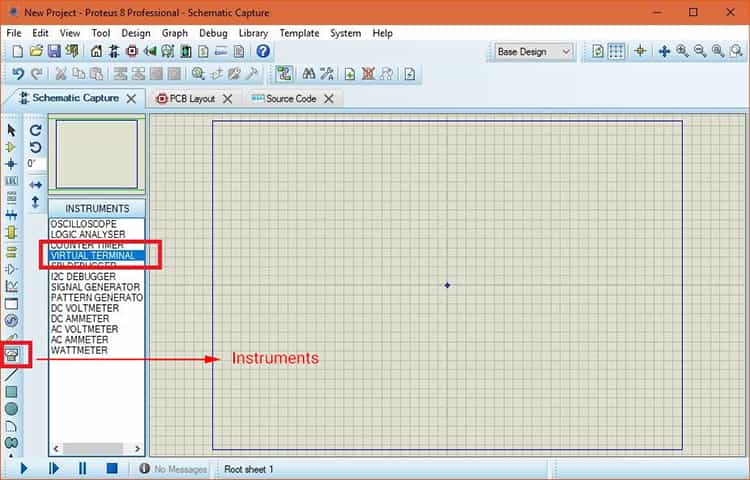750x480 pixels.
Task: Open Search and Tag binoculars tool
Action: tap(309, 74)
